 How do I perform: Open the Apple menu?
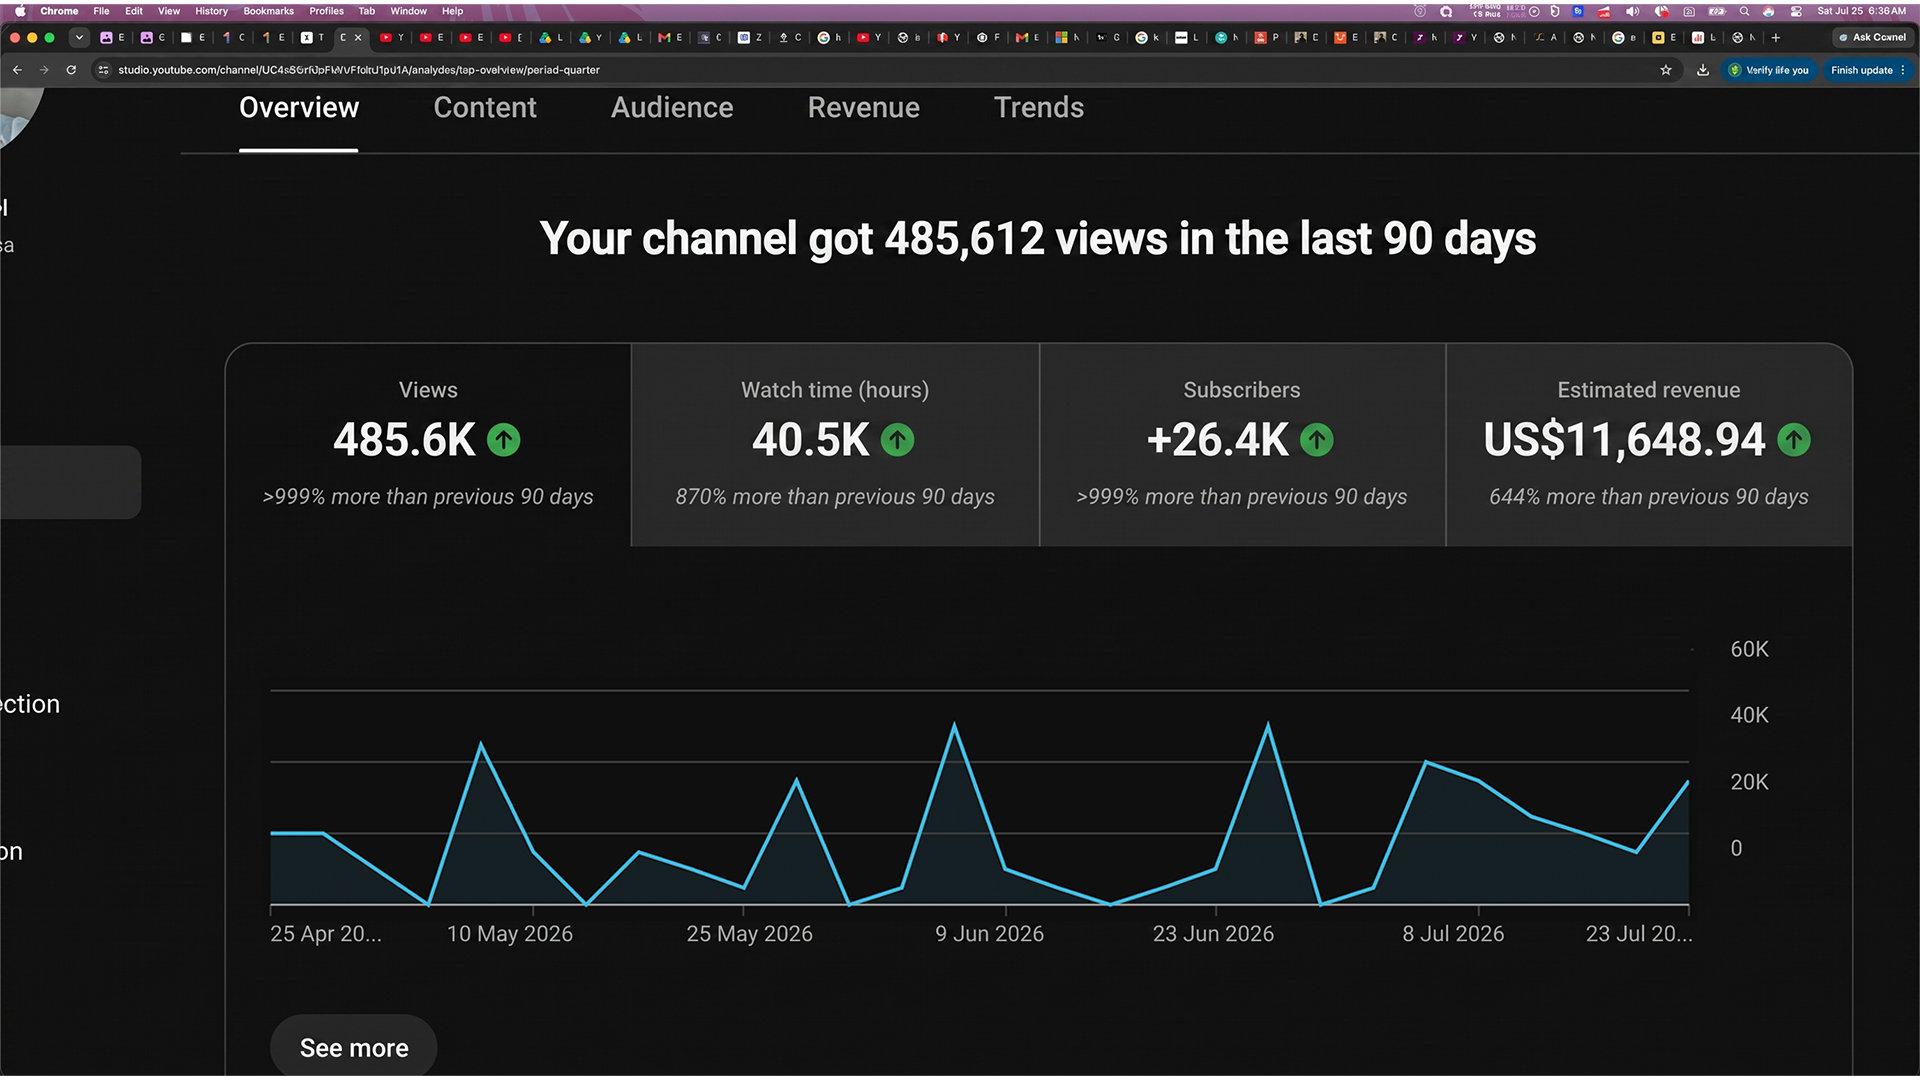[20, 11]
